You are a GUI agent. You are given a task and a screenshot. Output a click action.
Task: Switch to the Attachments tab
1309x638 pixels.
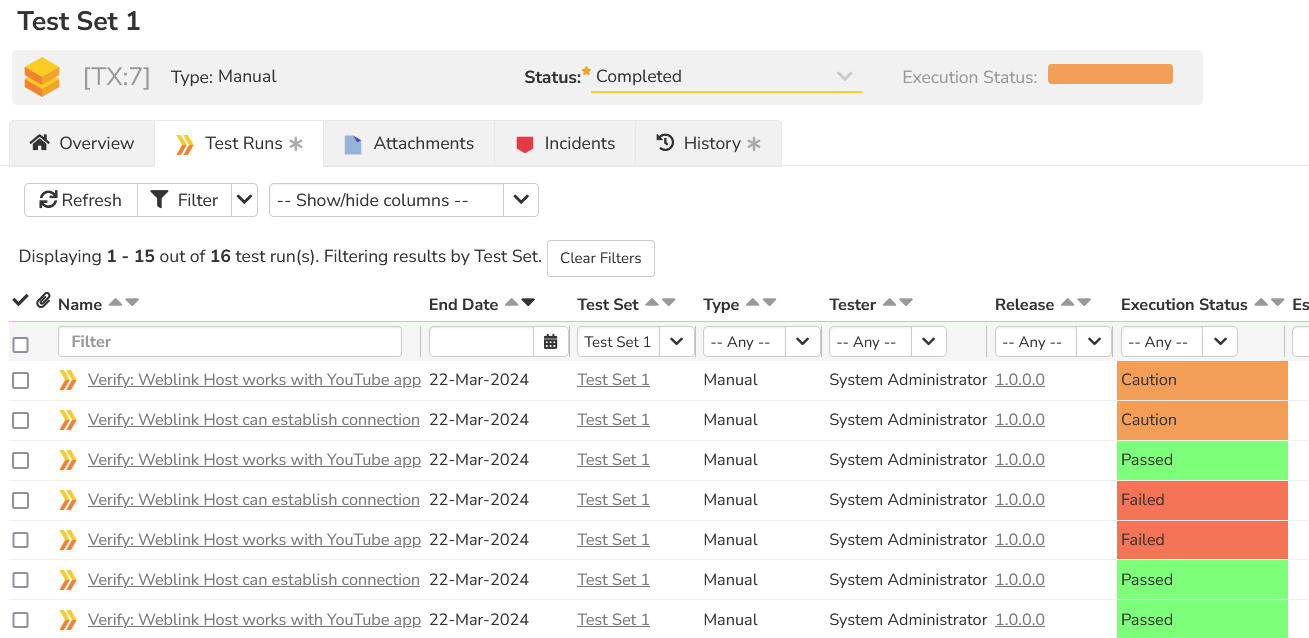(408, 143)
